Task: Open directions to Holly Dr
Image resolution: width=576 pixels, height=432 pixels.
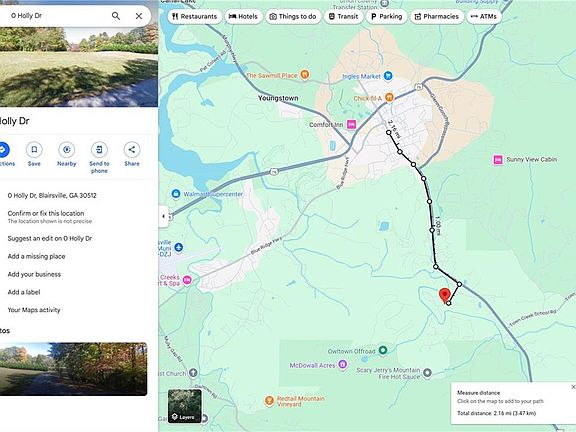Action: pyautogui.click(x=4, y=154)
